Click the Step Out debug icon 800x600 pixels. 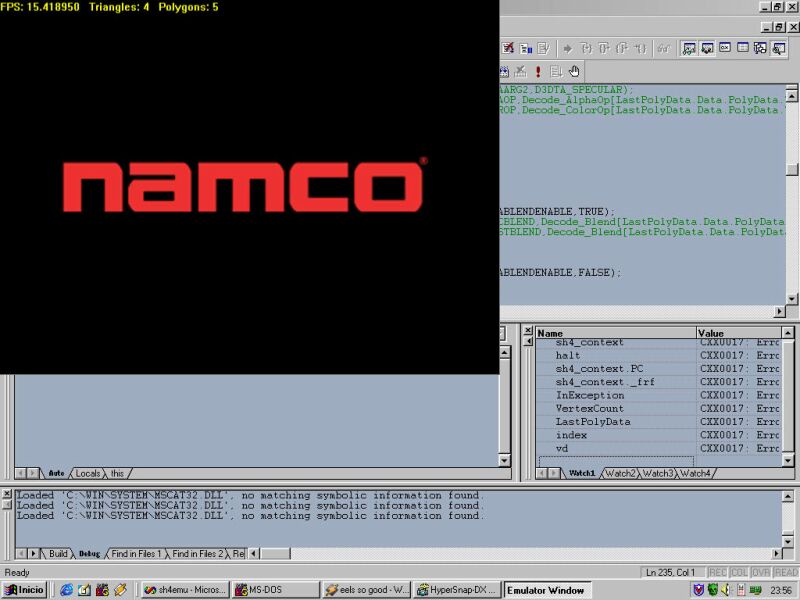point(622,48)
